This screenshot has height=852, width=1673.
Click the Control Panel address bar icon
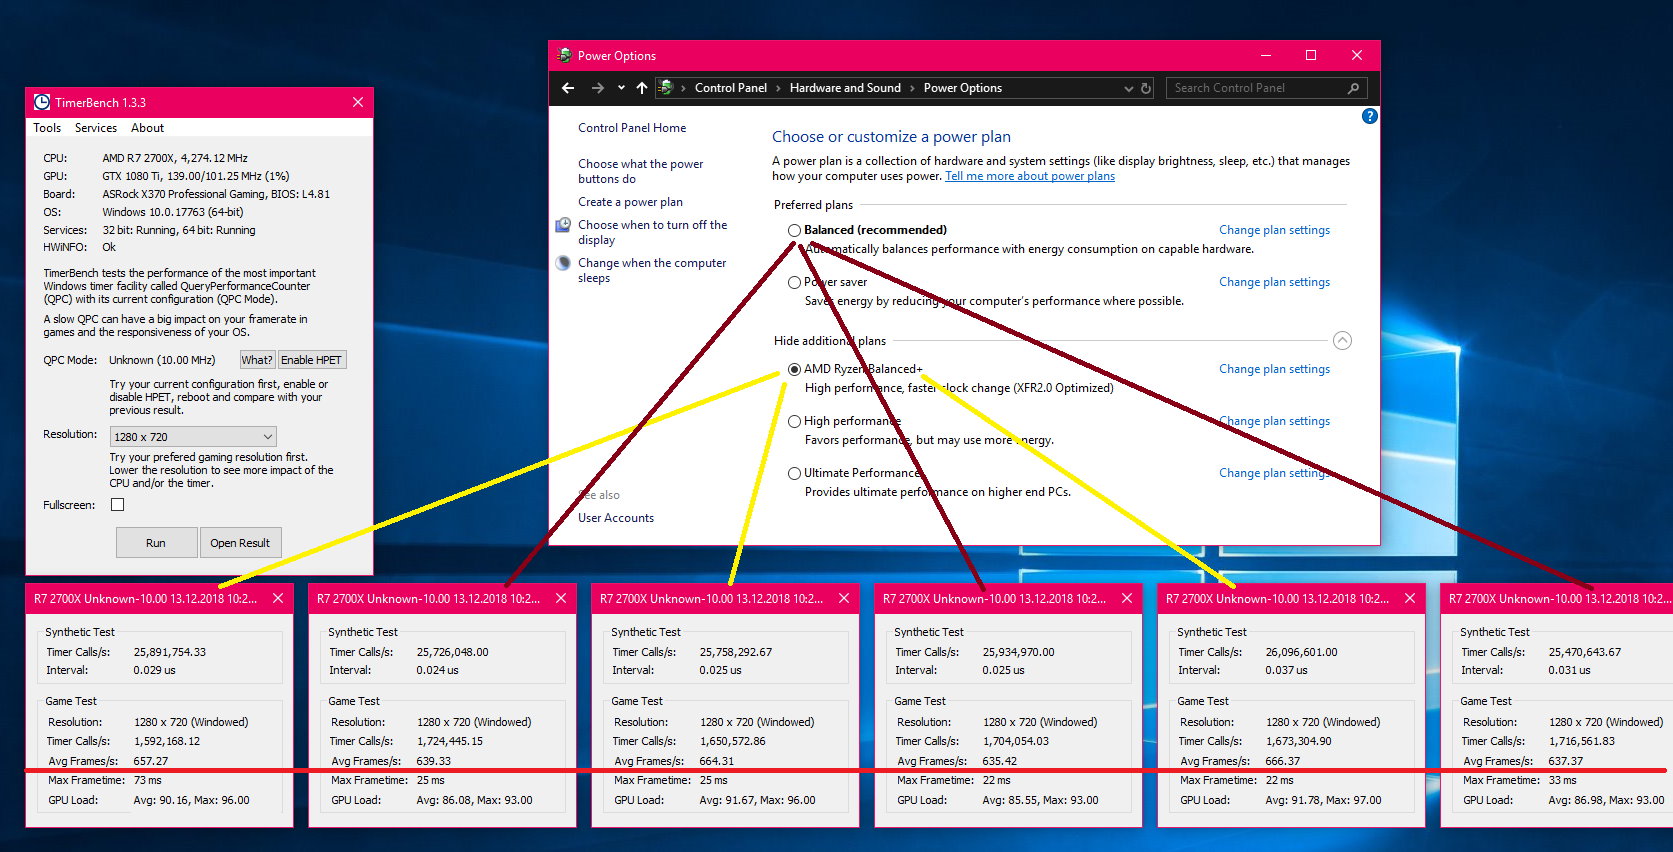666,88
